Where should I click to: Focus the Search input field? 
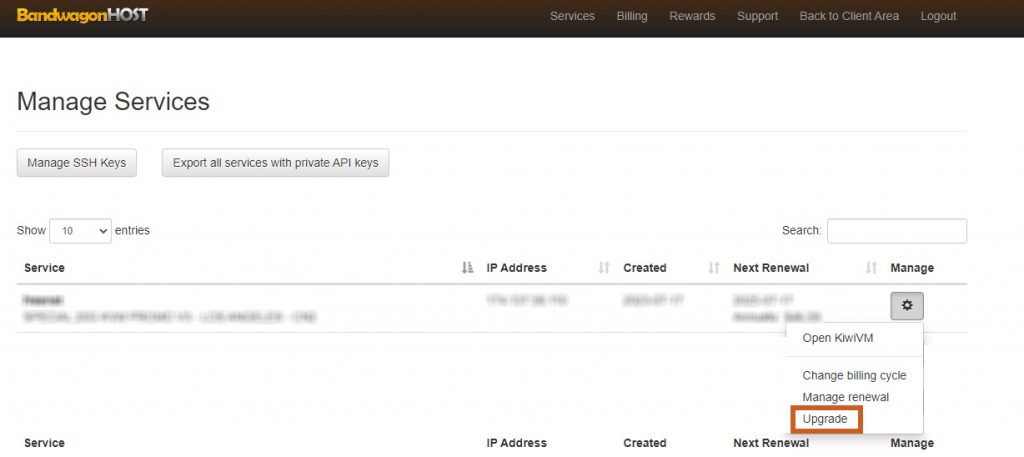(896, 231)
